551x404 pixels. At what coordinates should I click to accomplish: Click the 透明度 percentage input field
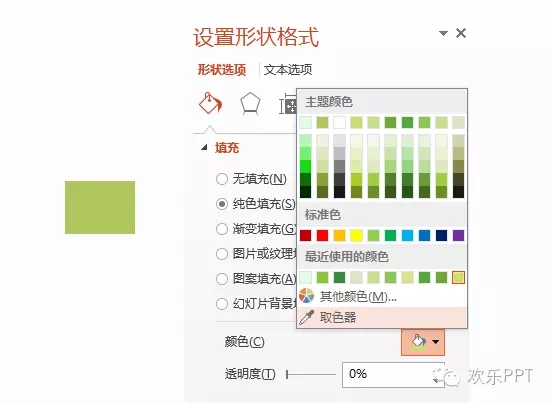tap(393, 375)
